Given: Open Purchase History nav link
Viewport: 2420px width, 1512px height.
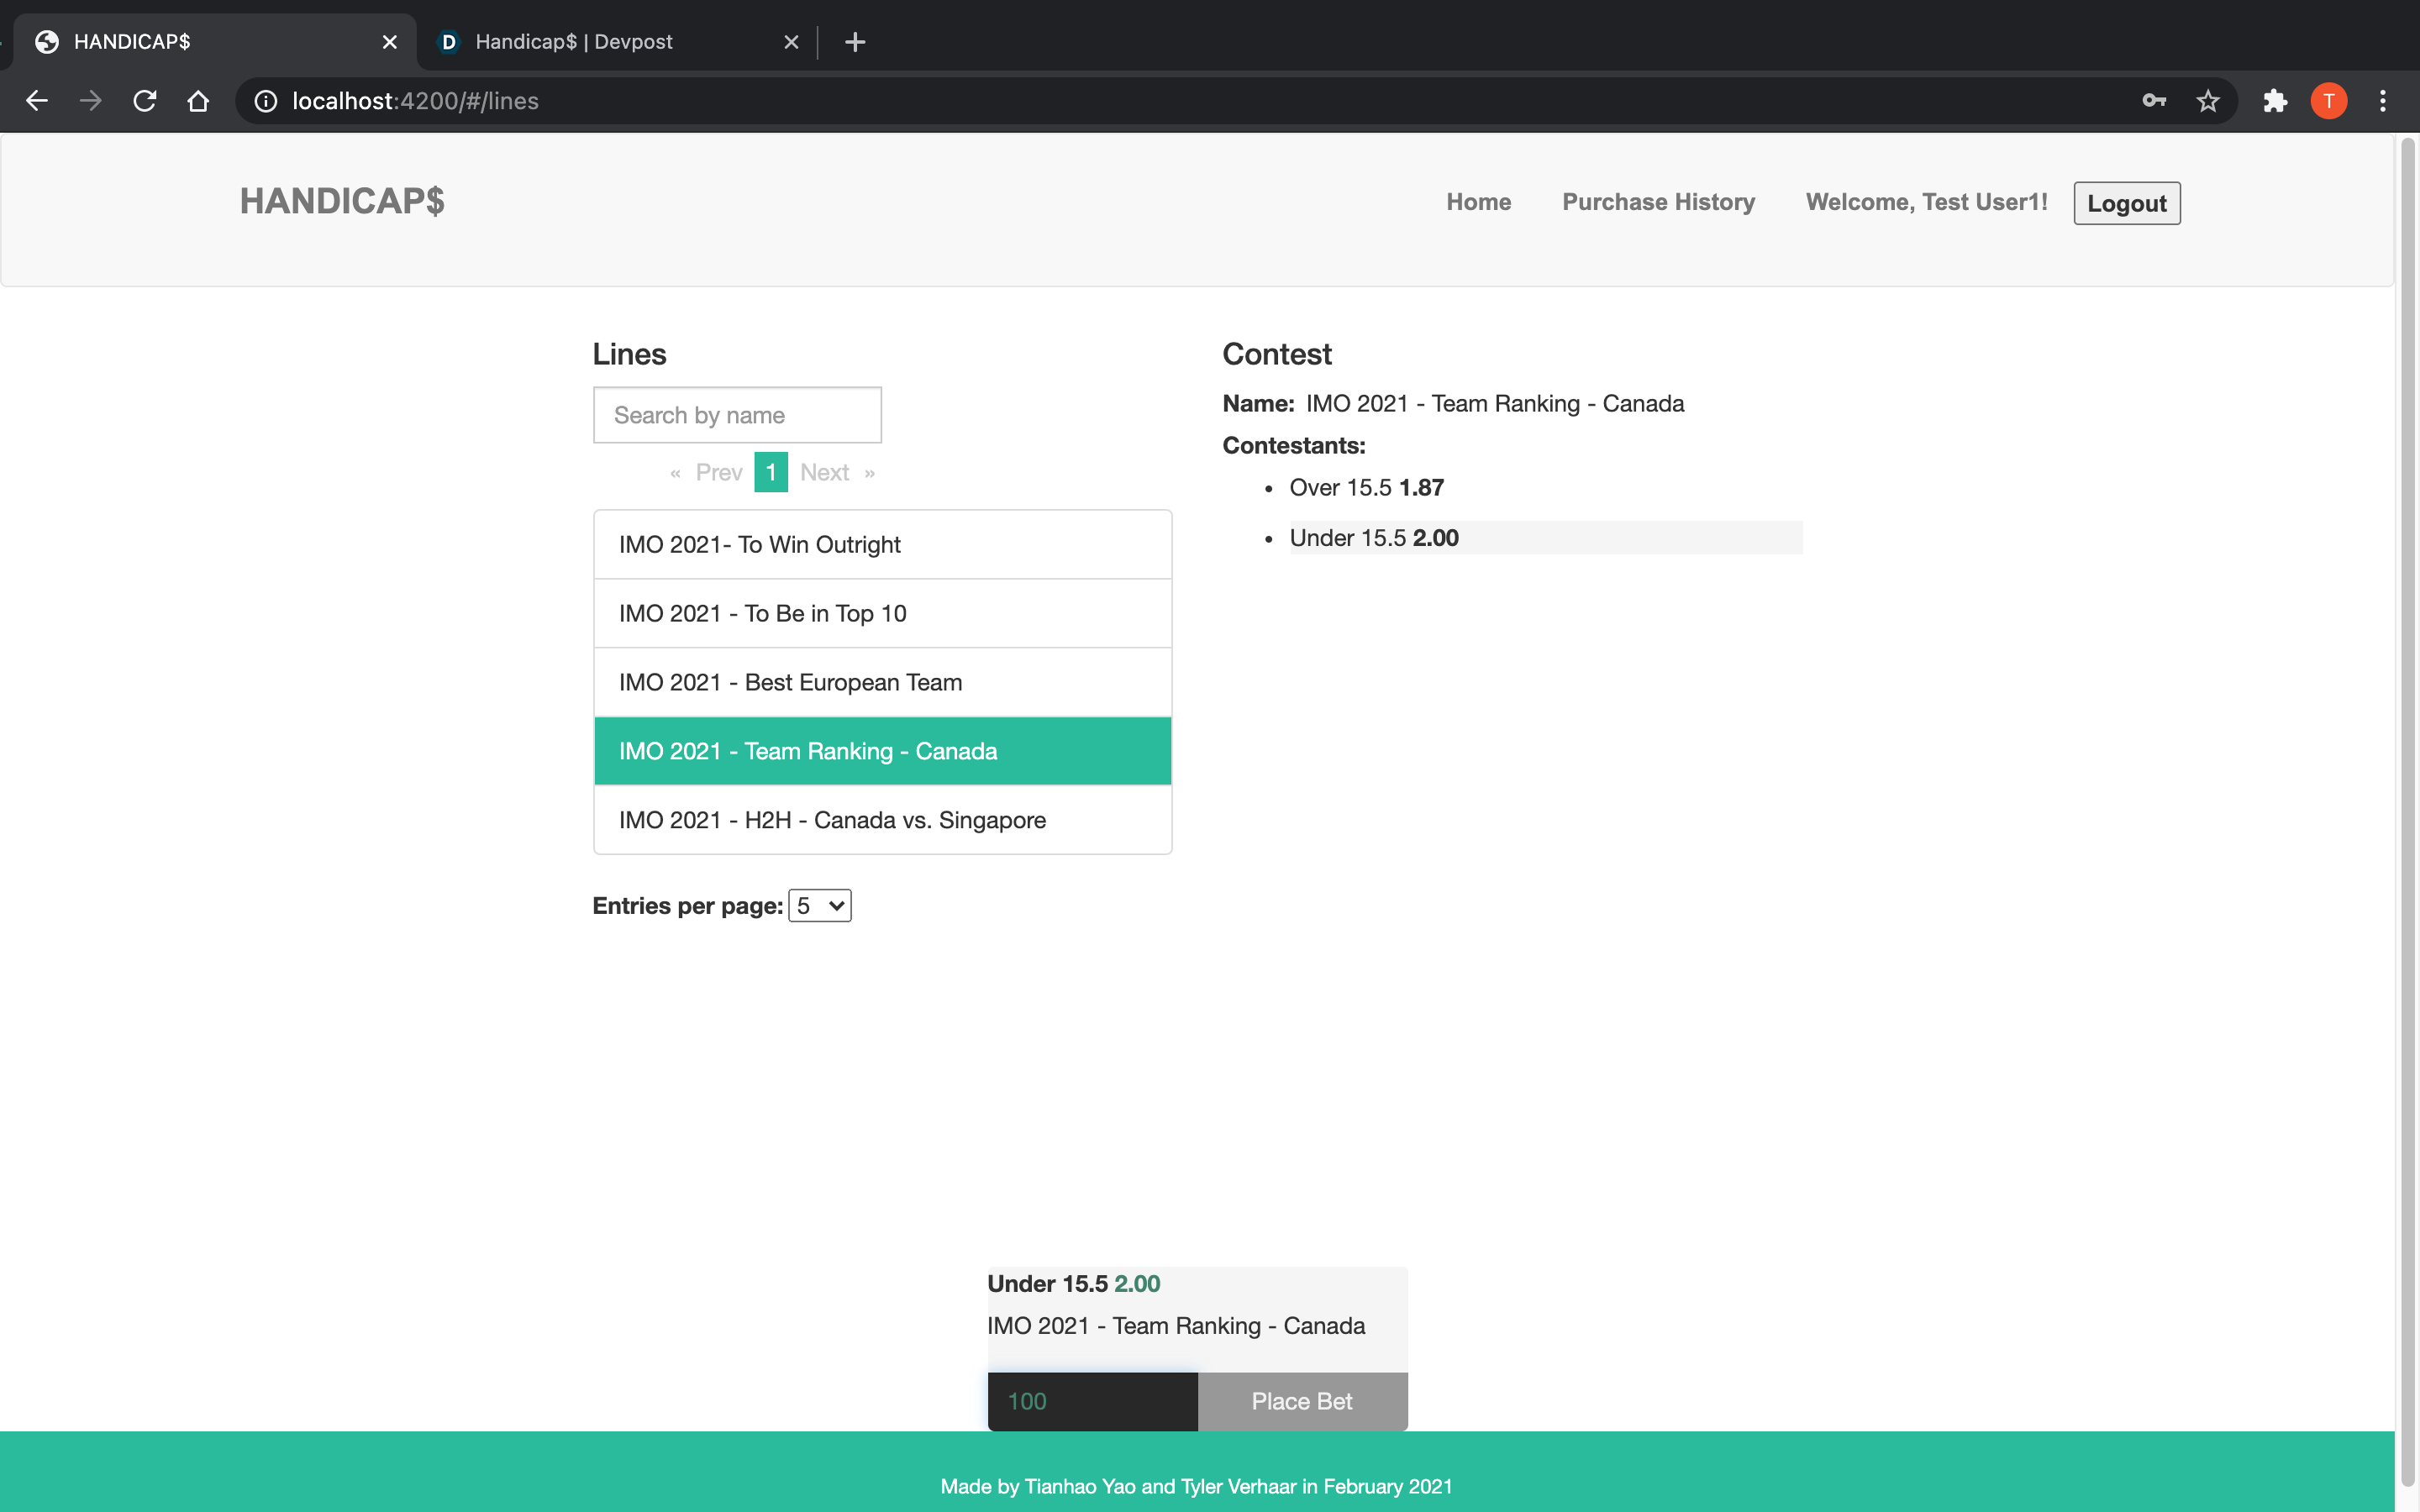Looking at the screenshot, I should 1658,202.
